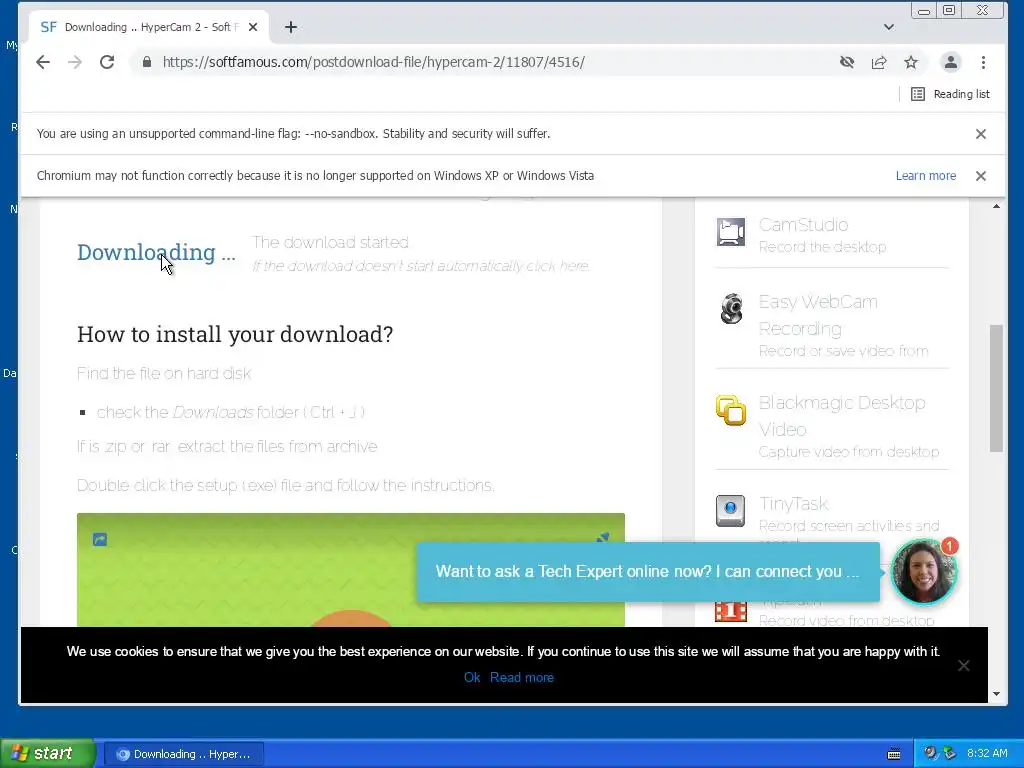This screenshot has height=768, width=1024.
Task: Share this page via share icon
Action: [879, 62]
